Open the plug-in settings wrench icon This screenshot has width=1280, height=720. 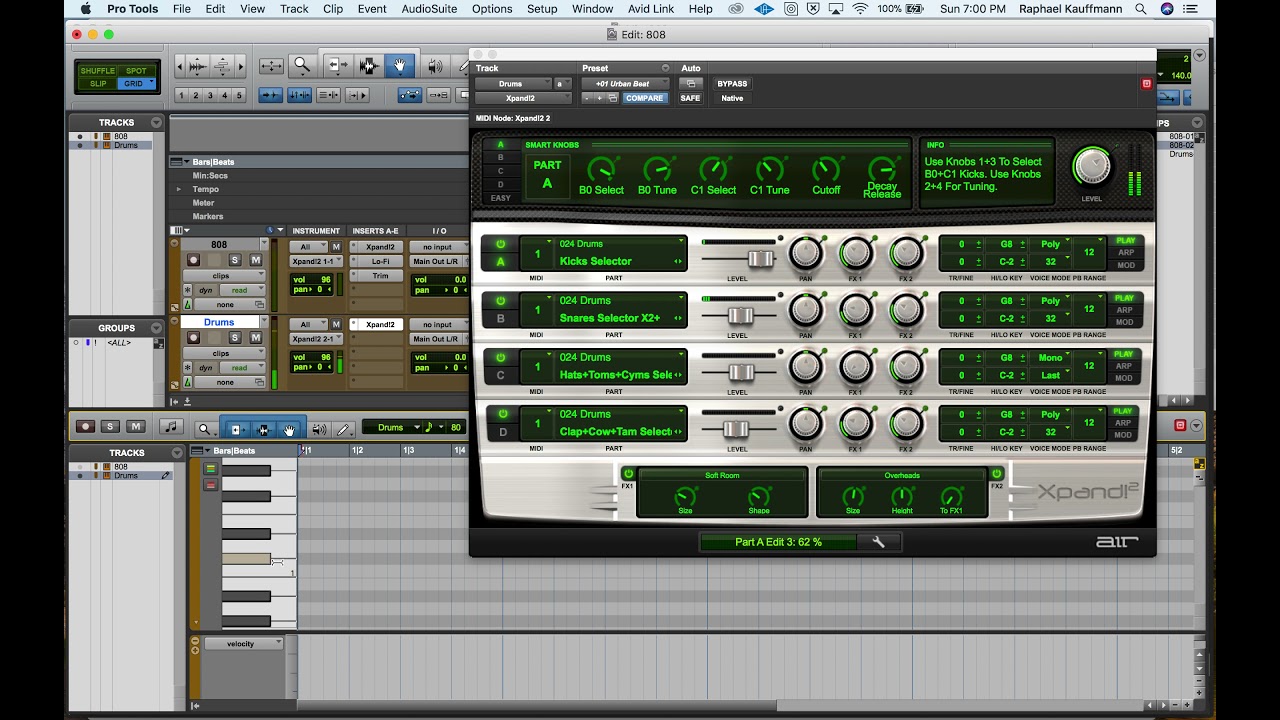[x=879, y=542]
